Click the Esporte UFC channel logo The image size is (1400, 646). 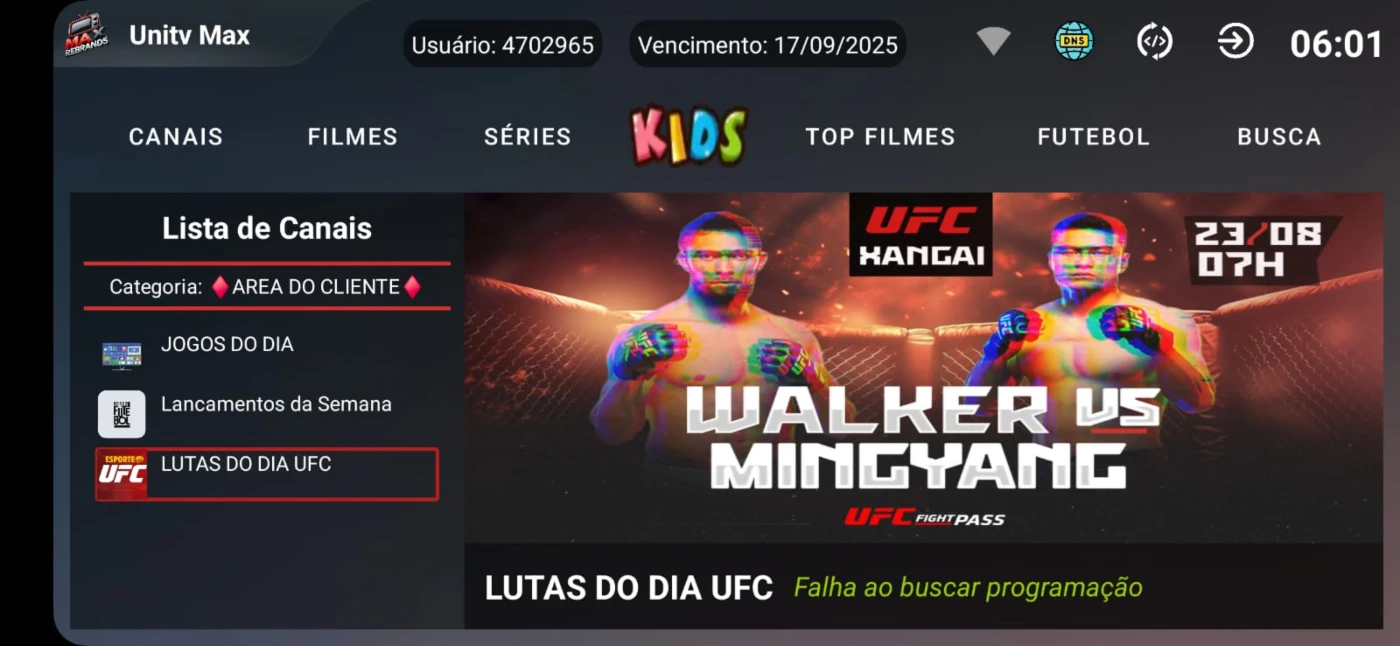tap(122, 474)
